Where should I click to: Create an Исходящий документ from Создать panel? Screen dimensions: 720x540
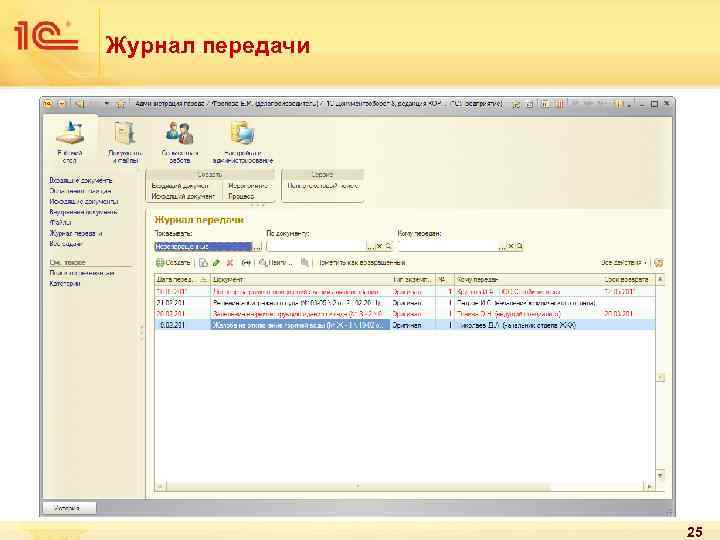point(183,196)
